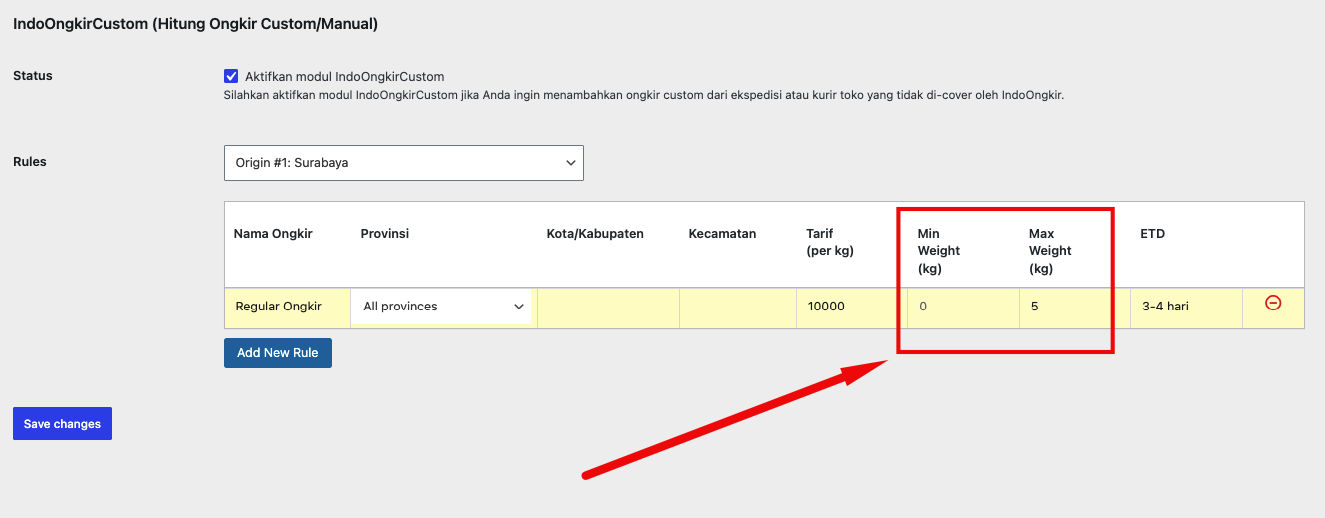This screenshot has width=1325, height=518.
Task: Click the Kota/Kabupaten column header
Action: [595, 234]
